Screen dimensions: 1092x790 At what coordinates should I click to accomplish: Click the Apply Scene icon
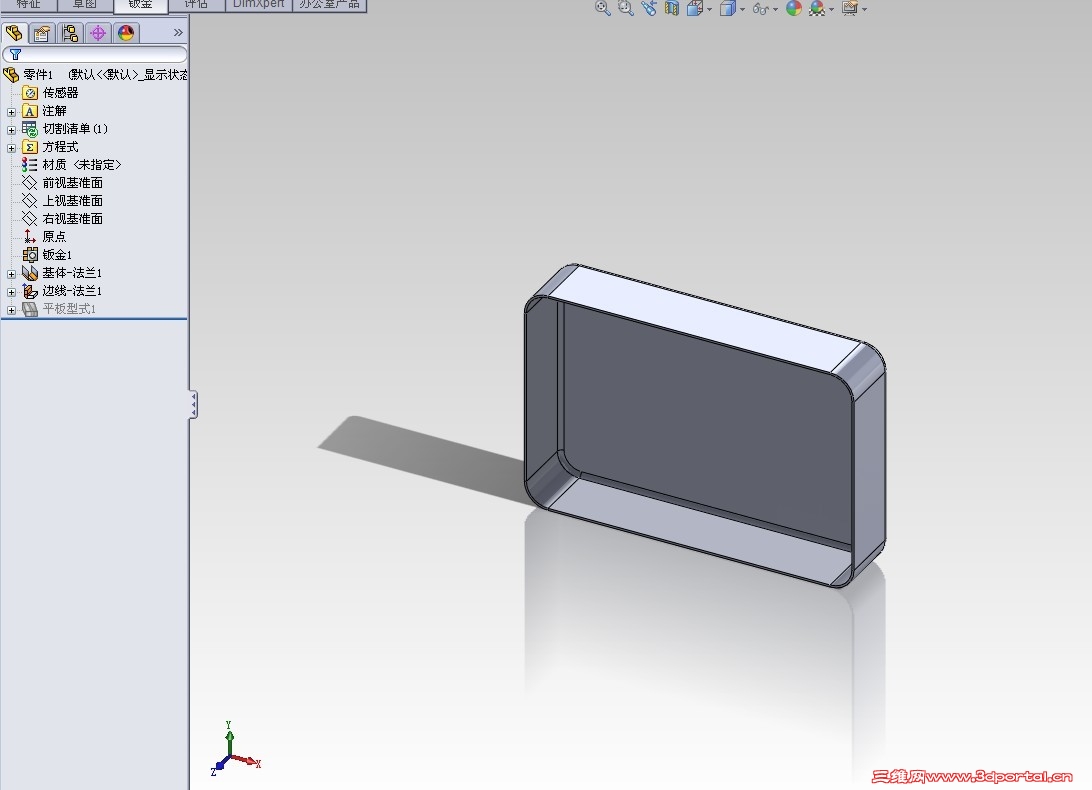coord(817,8)
